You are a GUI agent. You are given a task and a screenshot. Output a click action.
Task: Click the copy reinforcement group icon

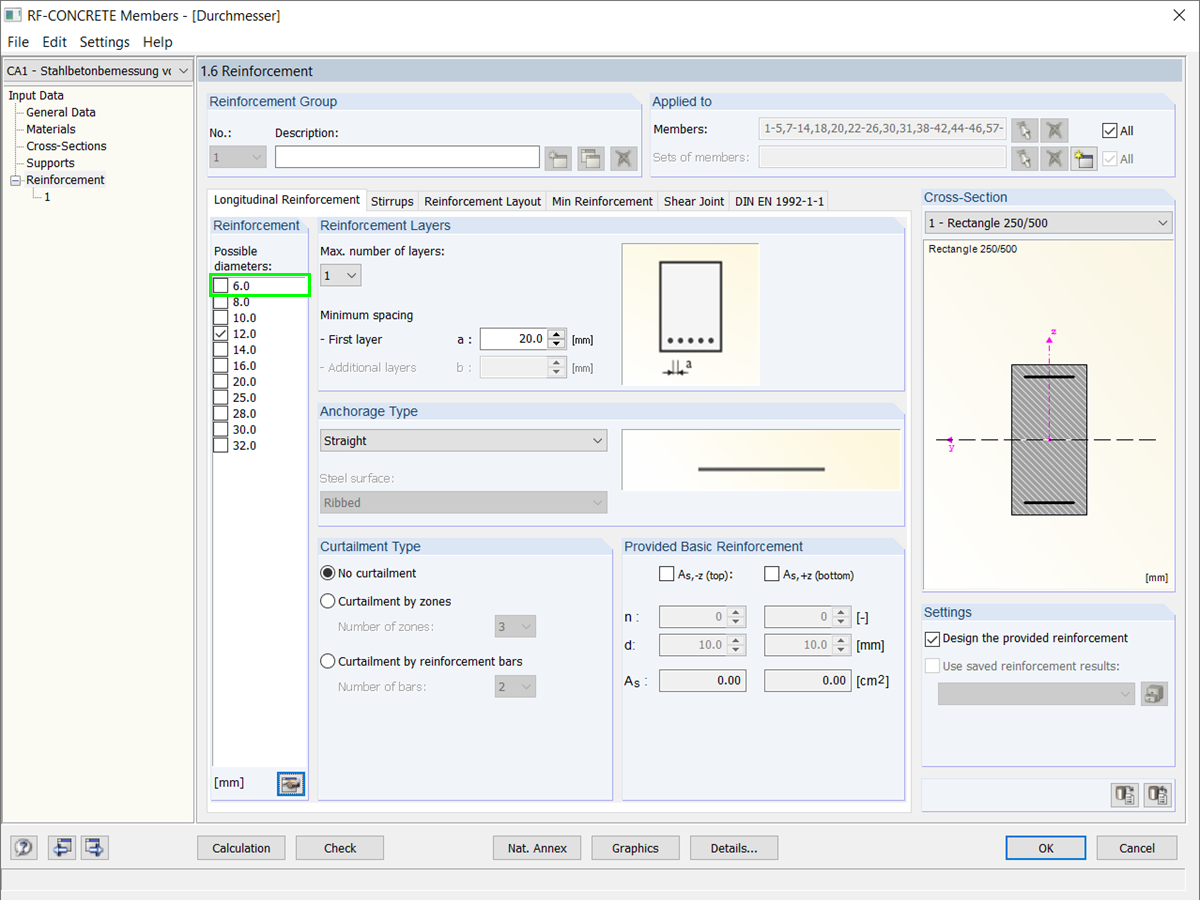pyautogui.click(x=591, y=157)
